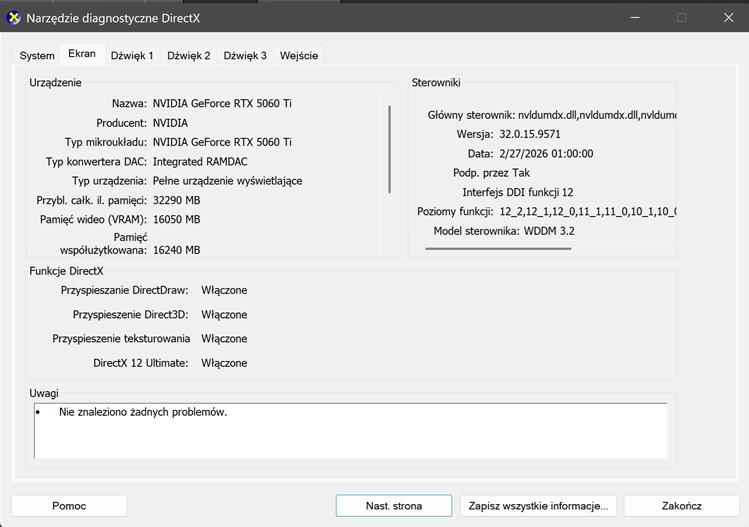The image size is (749, 527).
Task: Go to the Dźwięk 2 tab
Action: tap(189, 56)
